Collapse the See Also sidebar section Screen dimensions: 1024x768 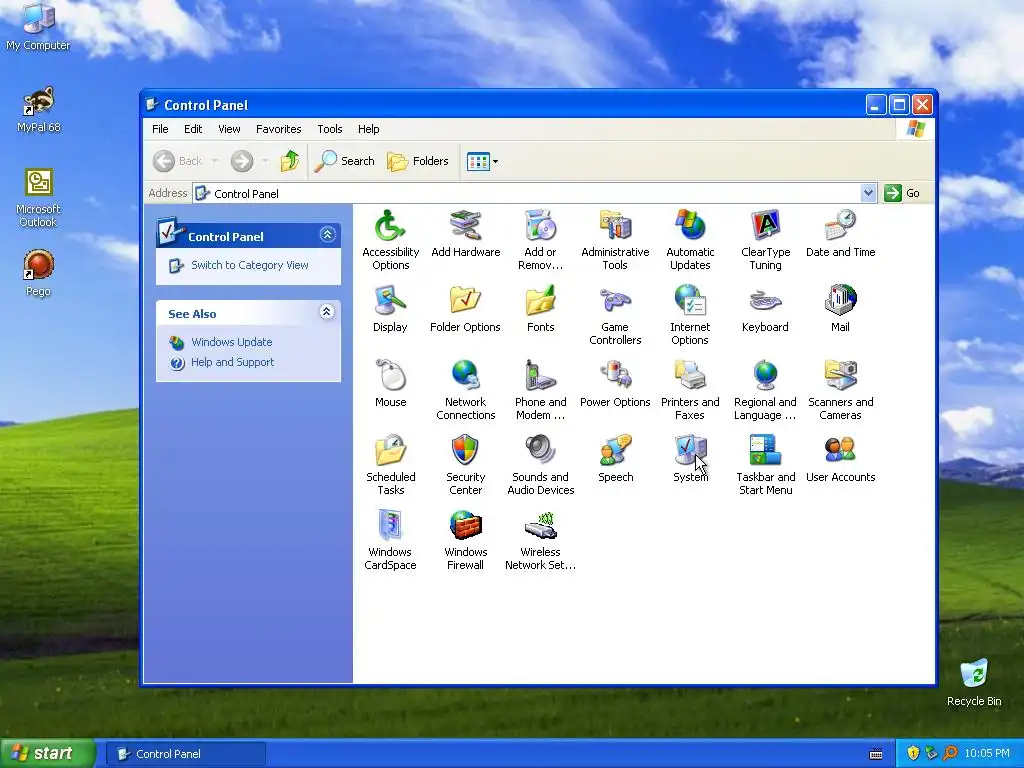click(327, 312)
